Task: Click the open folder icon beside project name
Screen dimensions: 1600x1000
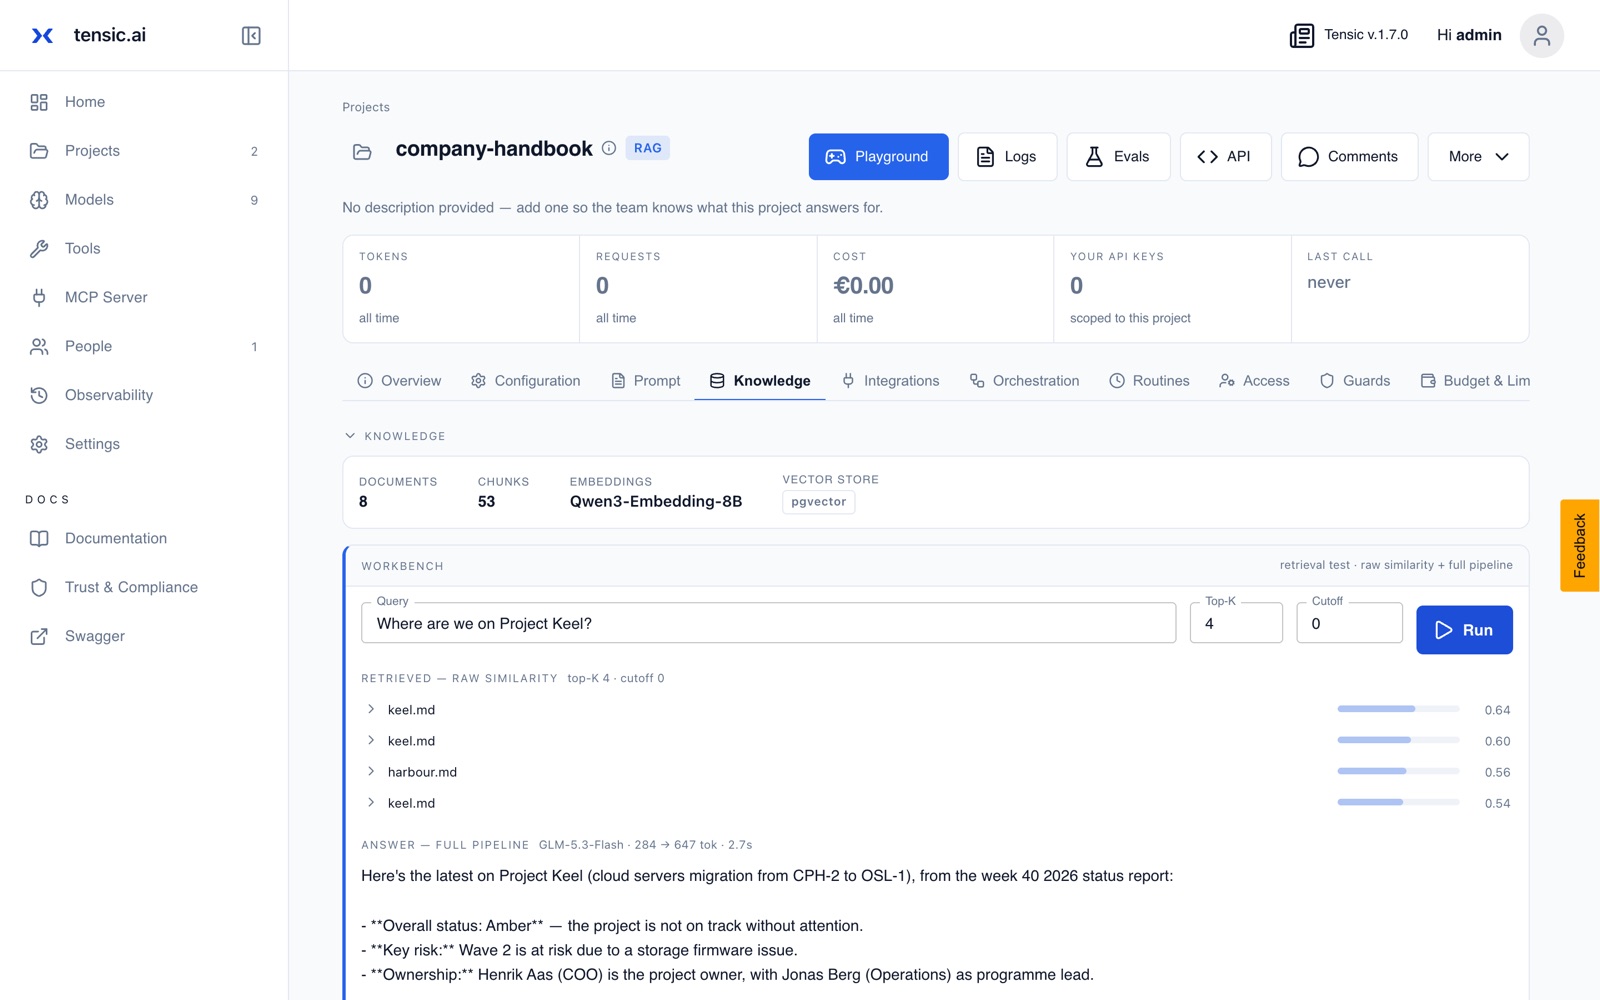Action: point(362,152)
